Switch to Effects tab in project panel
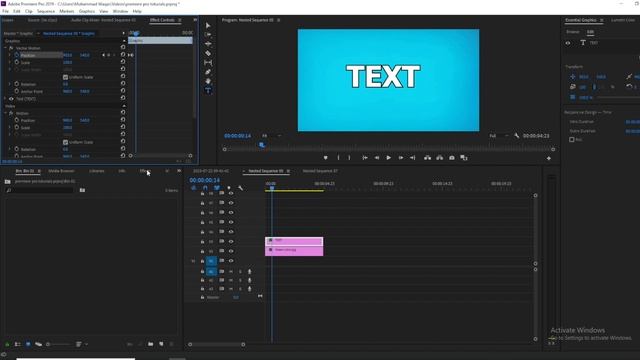 (145, 171)
